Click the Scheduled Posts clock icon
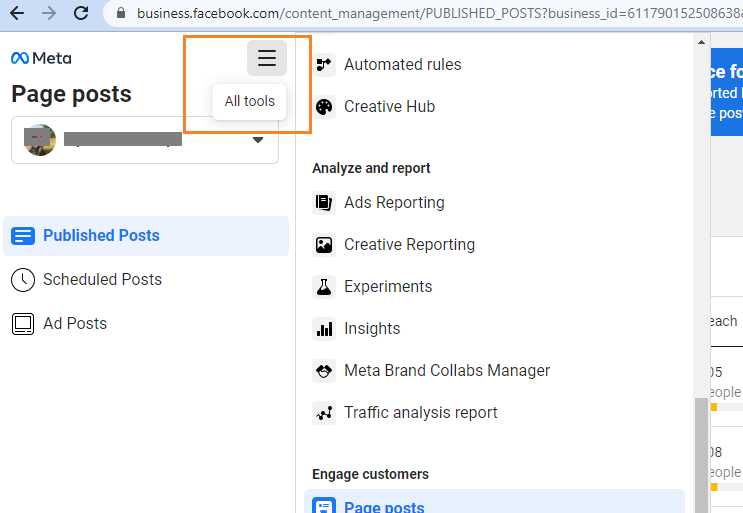 pyautogui.click(x=23, y=279)
